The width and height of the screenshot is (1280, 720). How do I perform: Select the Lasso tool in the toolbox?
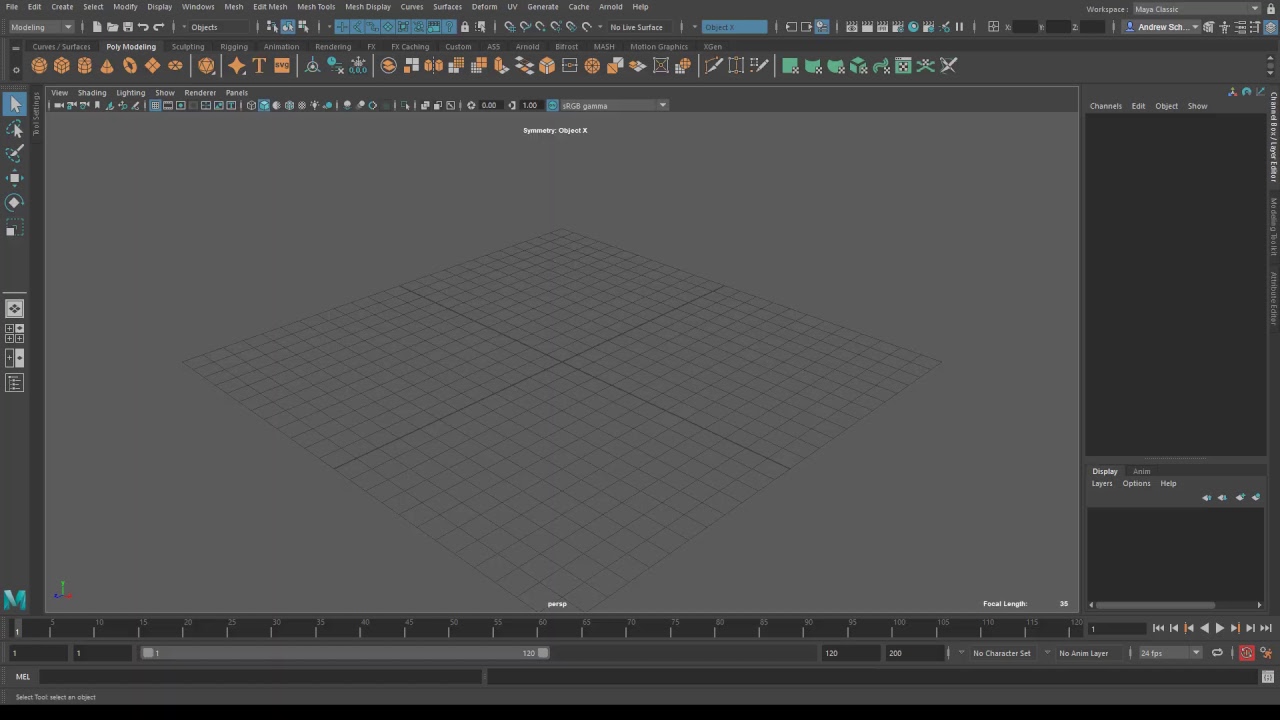[x=14, y=129]
